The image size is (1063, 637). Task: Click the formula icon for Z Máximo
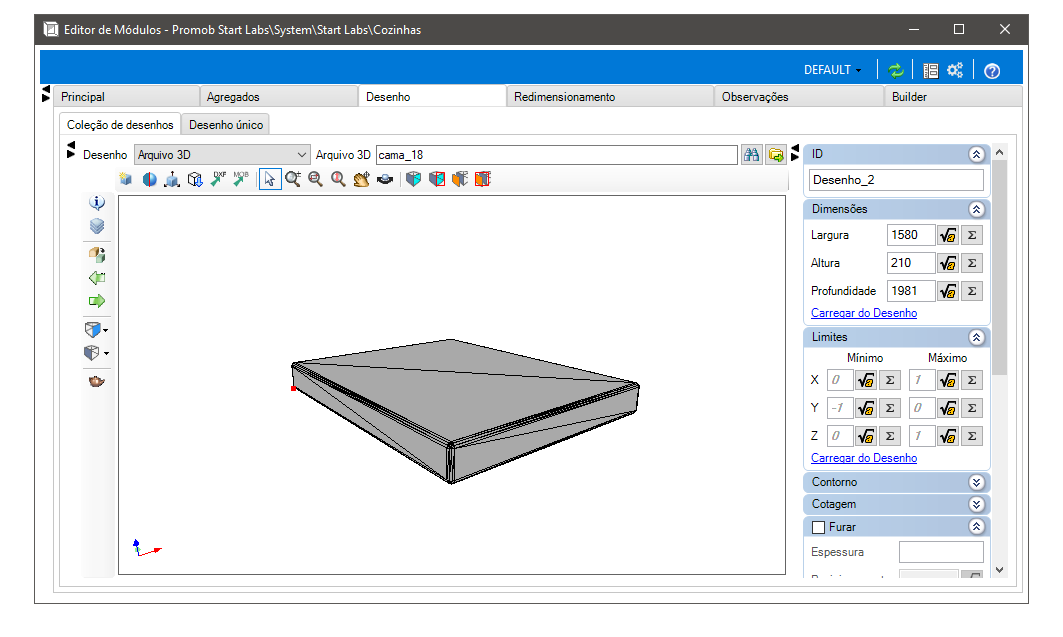point(948,436)
